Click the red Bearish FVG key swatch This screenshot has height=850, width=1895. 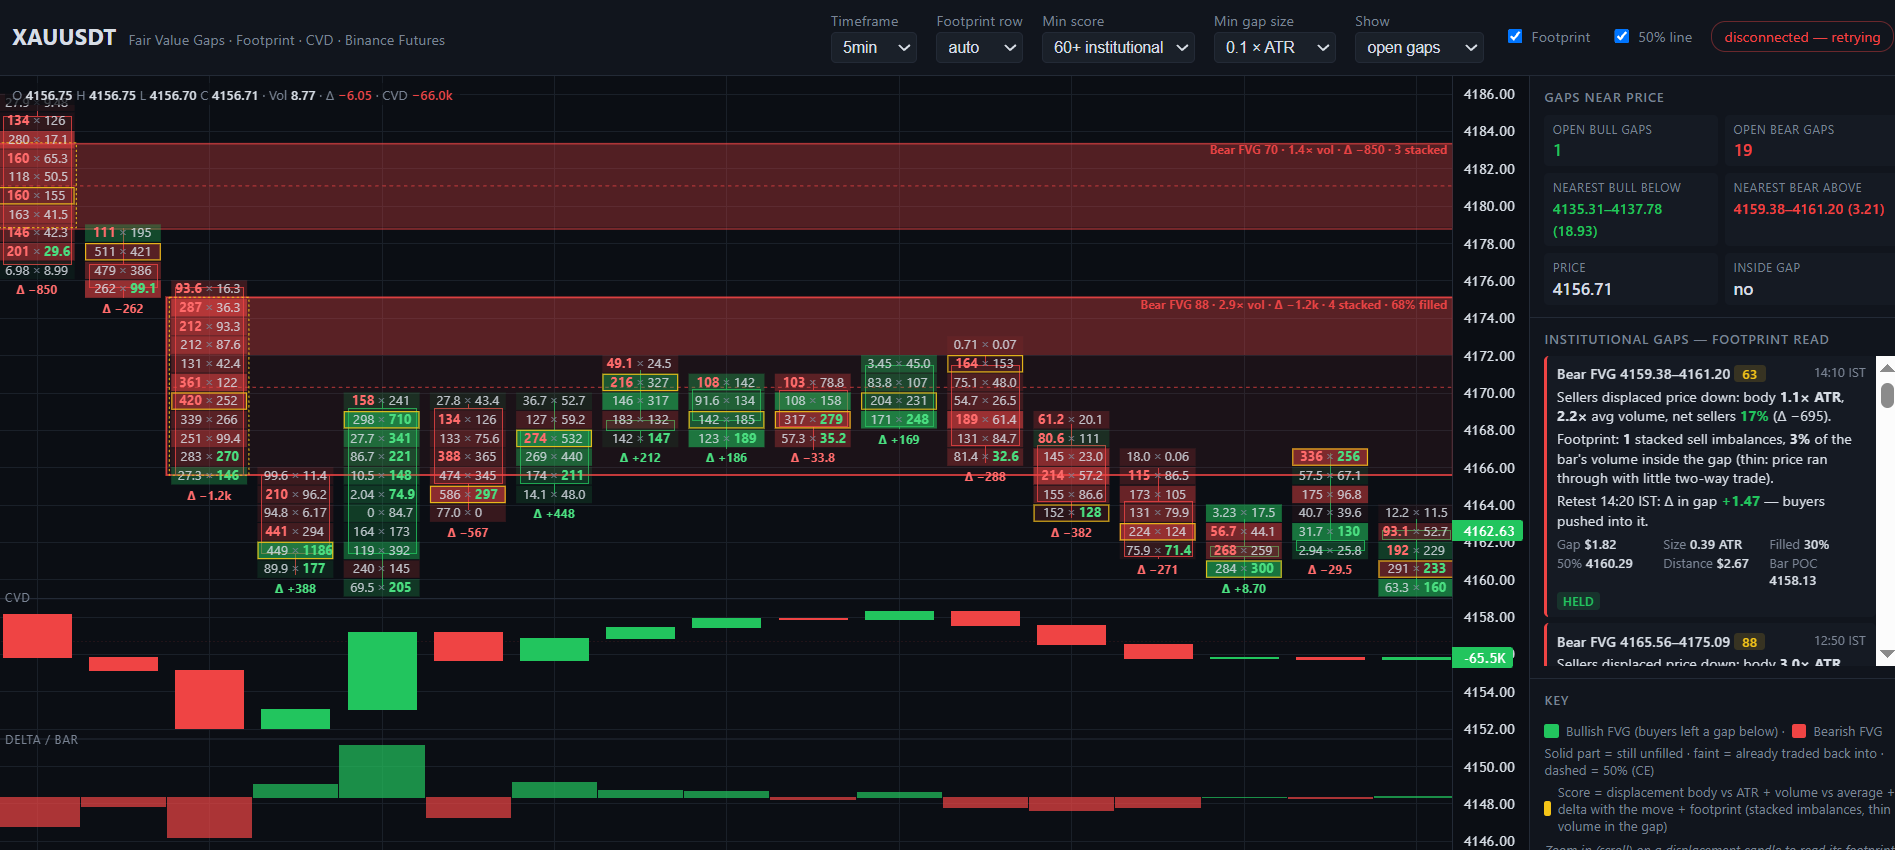[x=1799, y=731]
